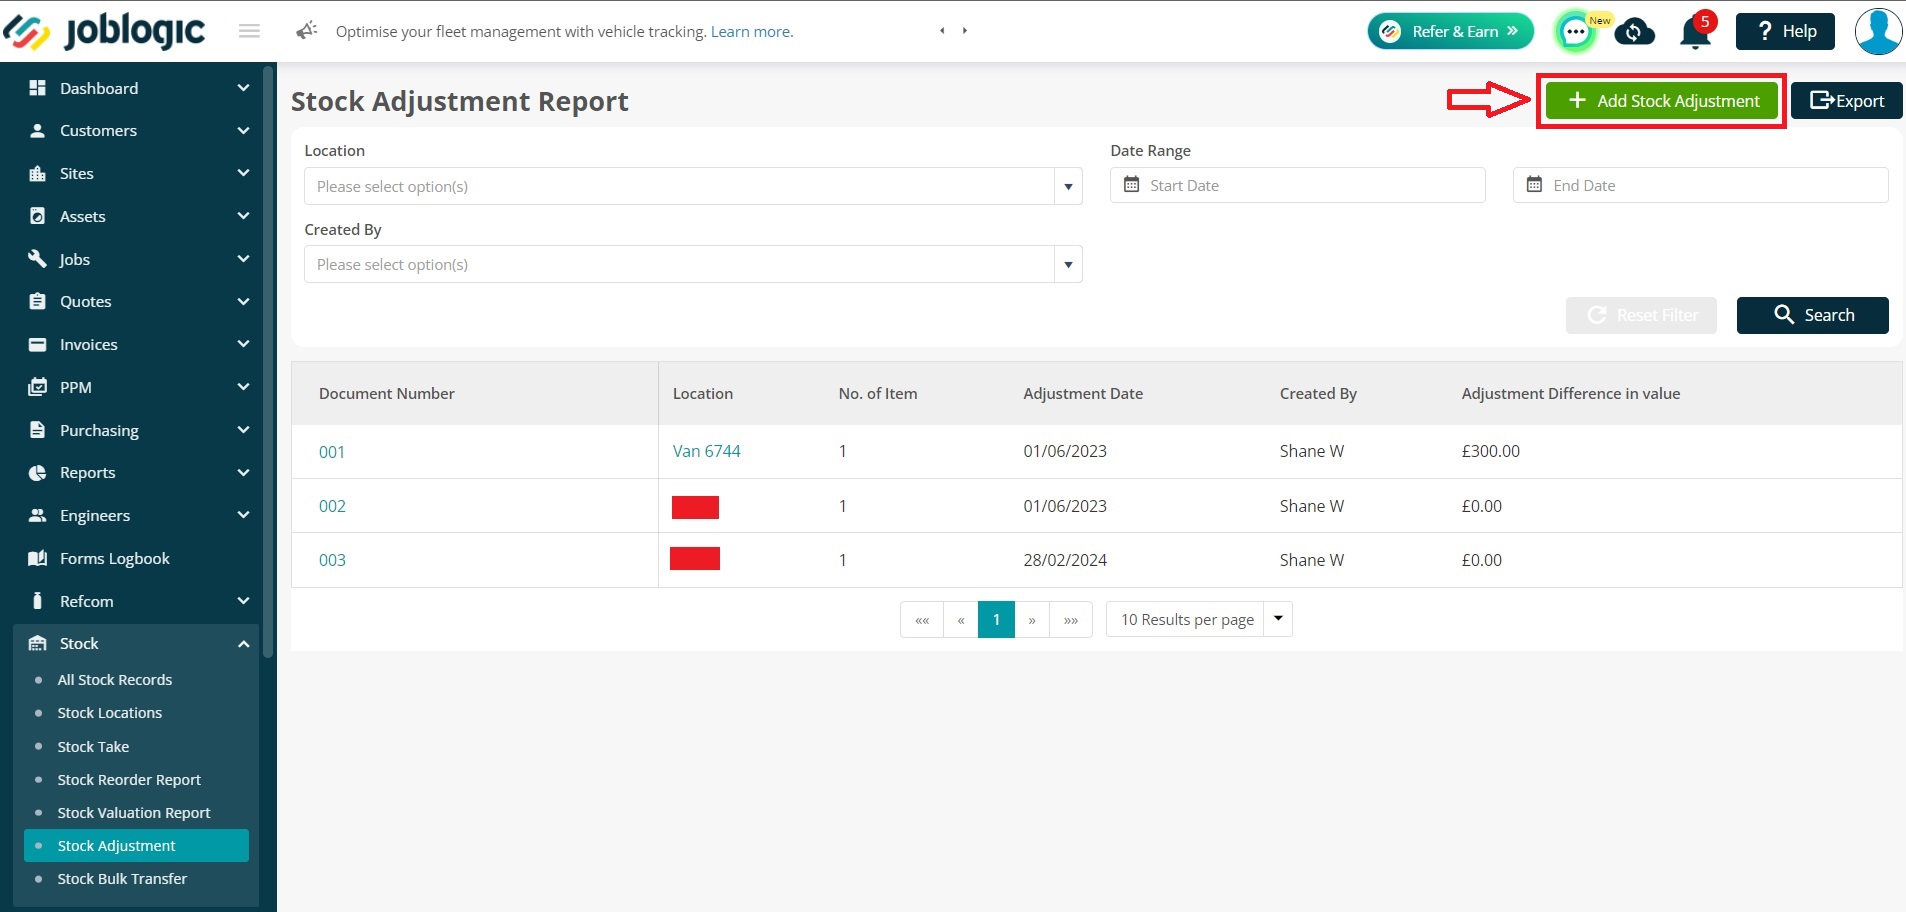The image size is (1906, 912).
Task: Click the Jobs wrench icon
Action: click(38, 259)
